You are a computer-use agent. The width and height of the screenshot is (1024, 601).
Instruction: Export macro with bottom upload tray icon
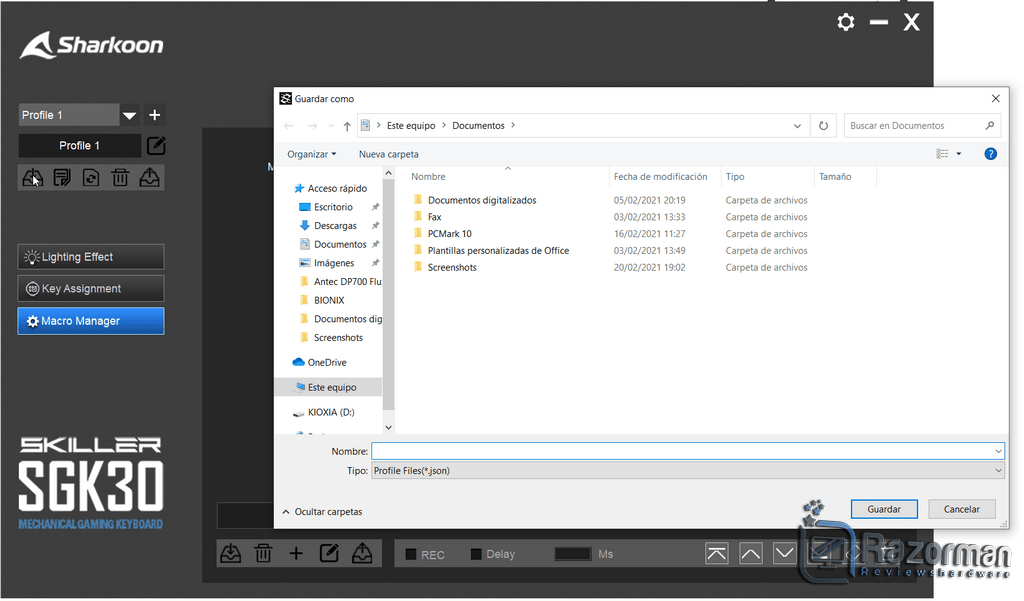(362, 554)
